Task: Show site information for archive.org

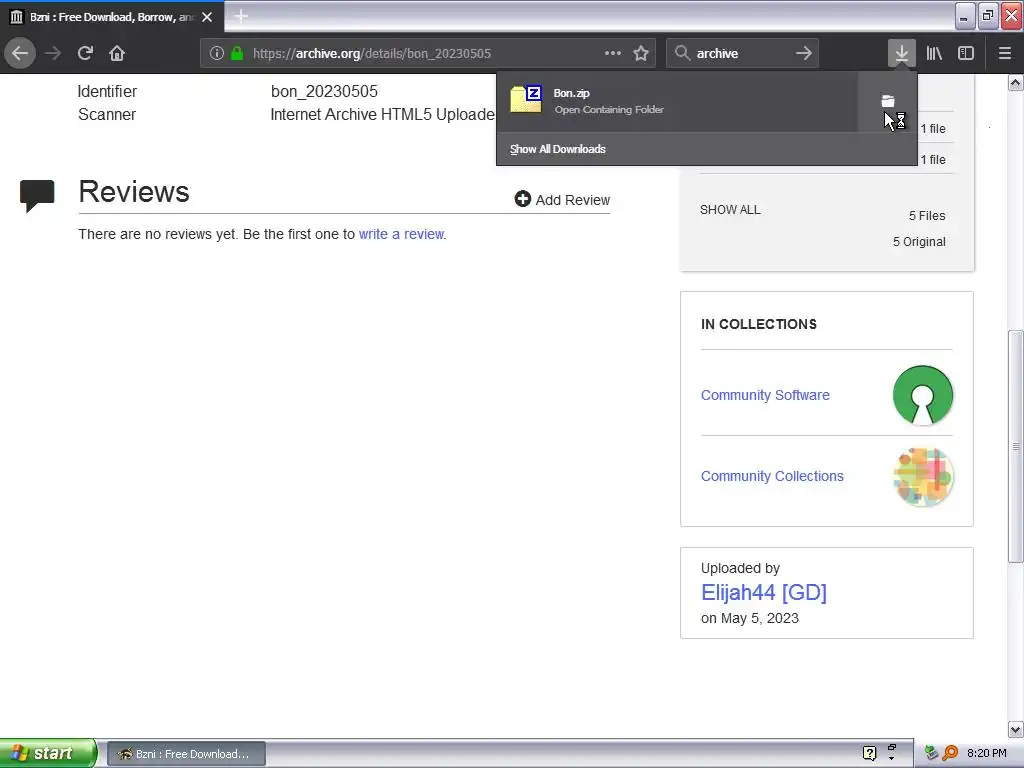Action: click(217, 53)
